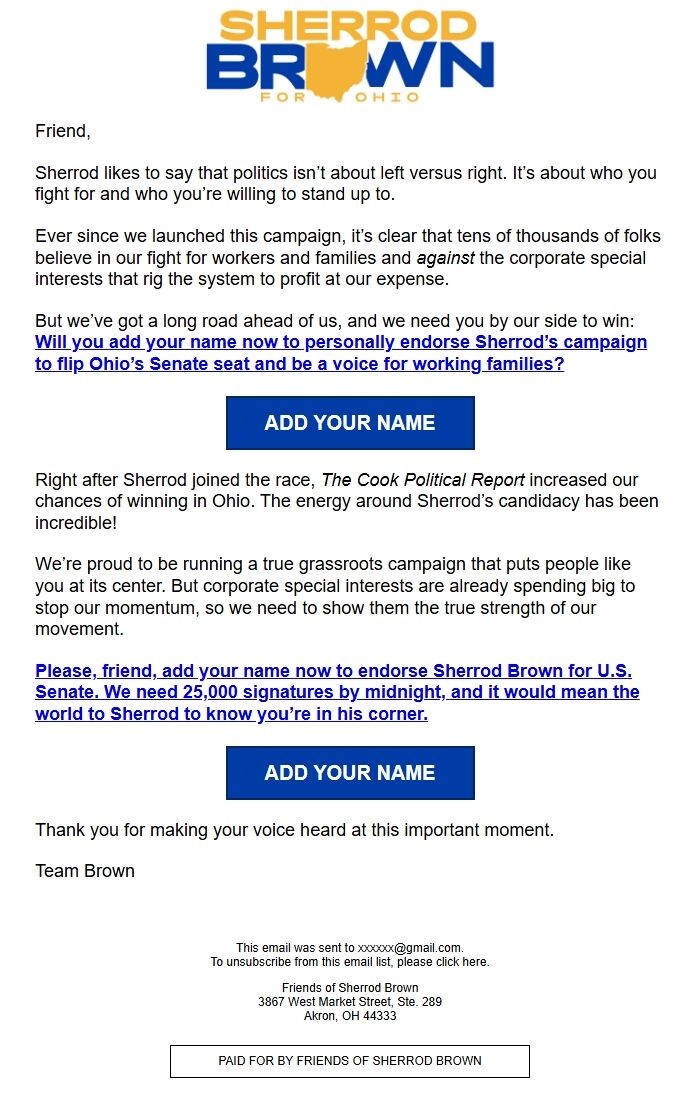The image size is (700, 1113).
Task: Click the 3867 West Market Street address line
Action: coord(349,1001)
